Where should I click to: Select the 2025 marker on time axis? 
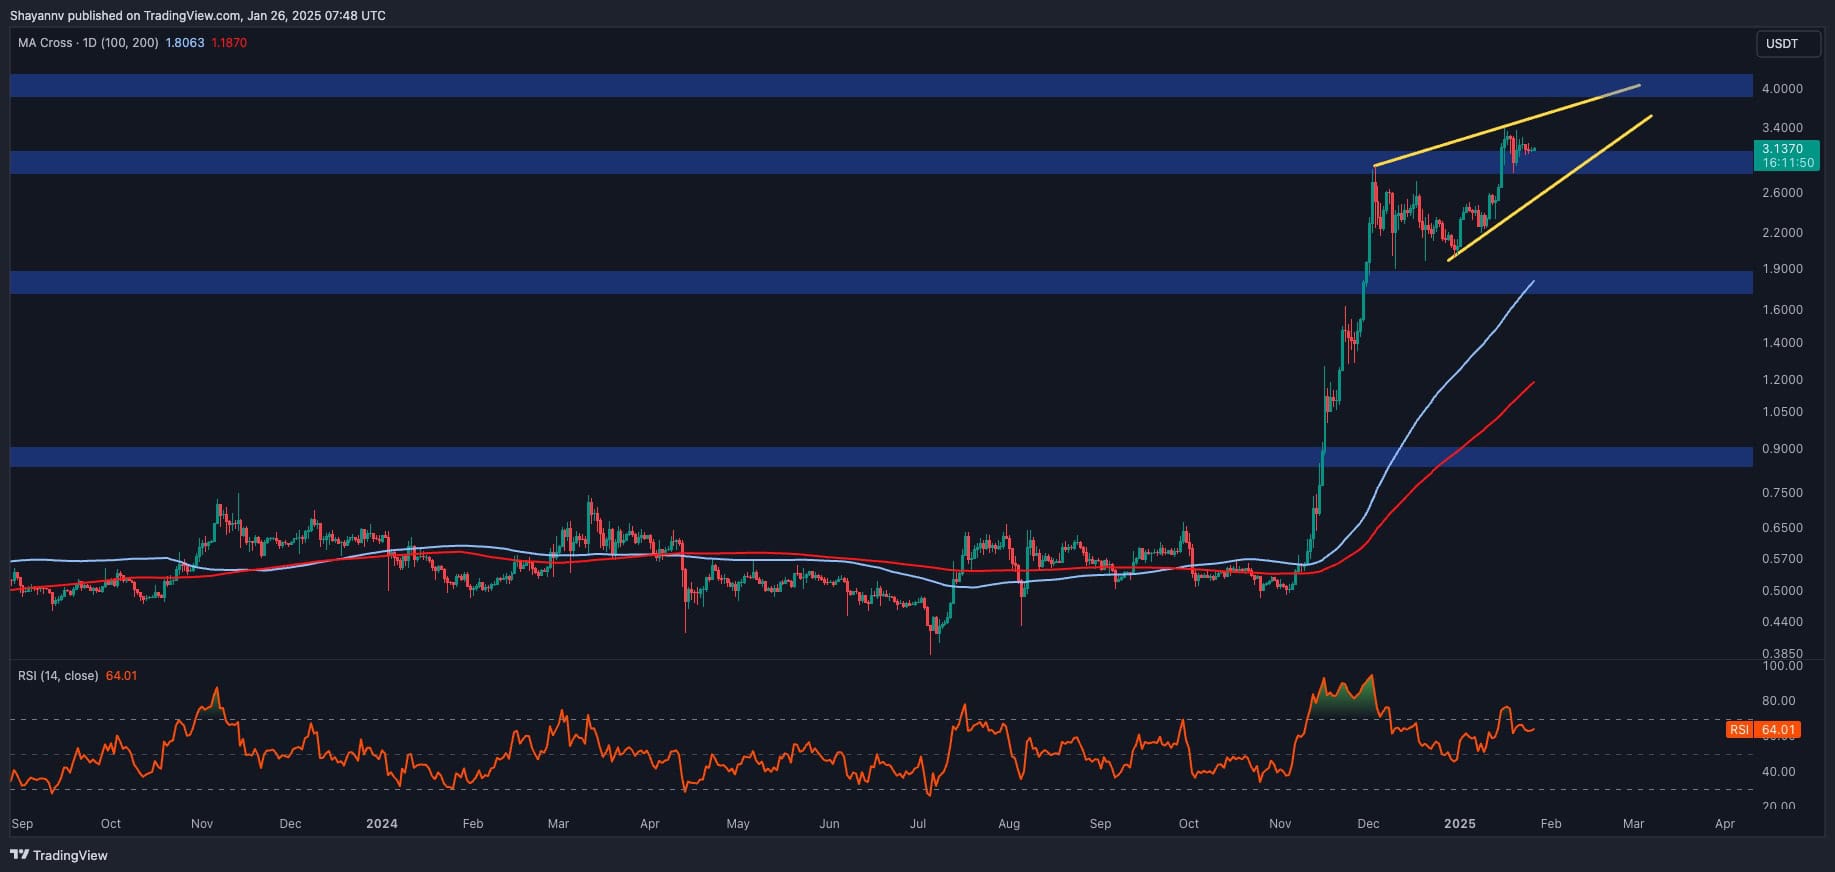pos(1459,824)
